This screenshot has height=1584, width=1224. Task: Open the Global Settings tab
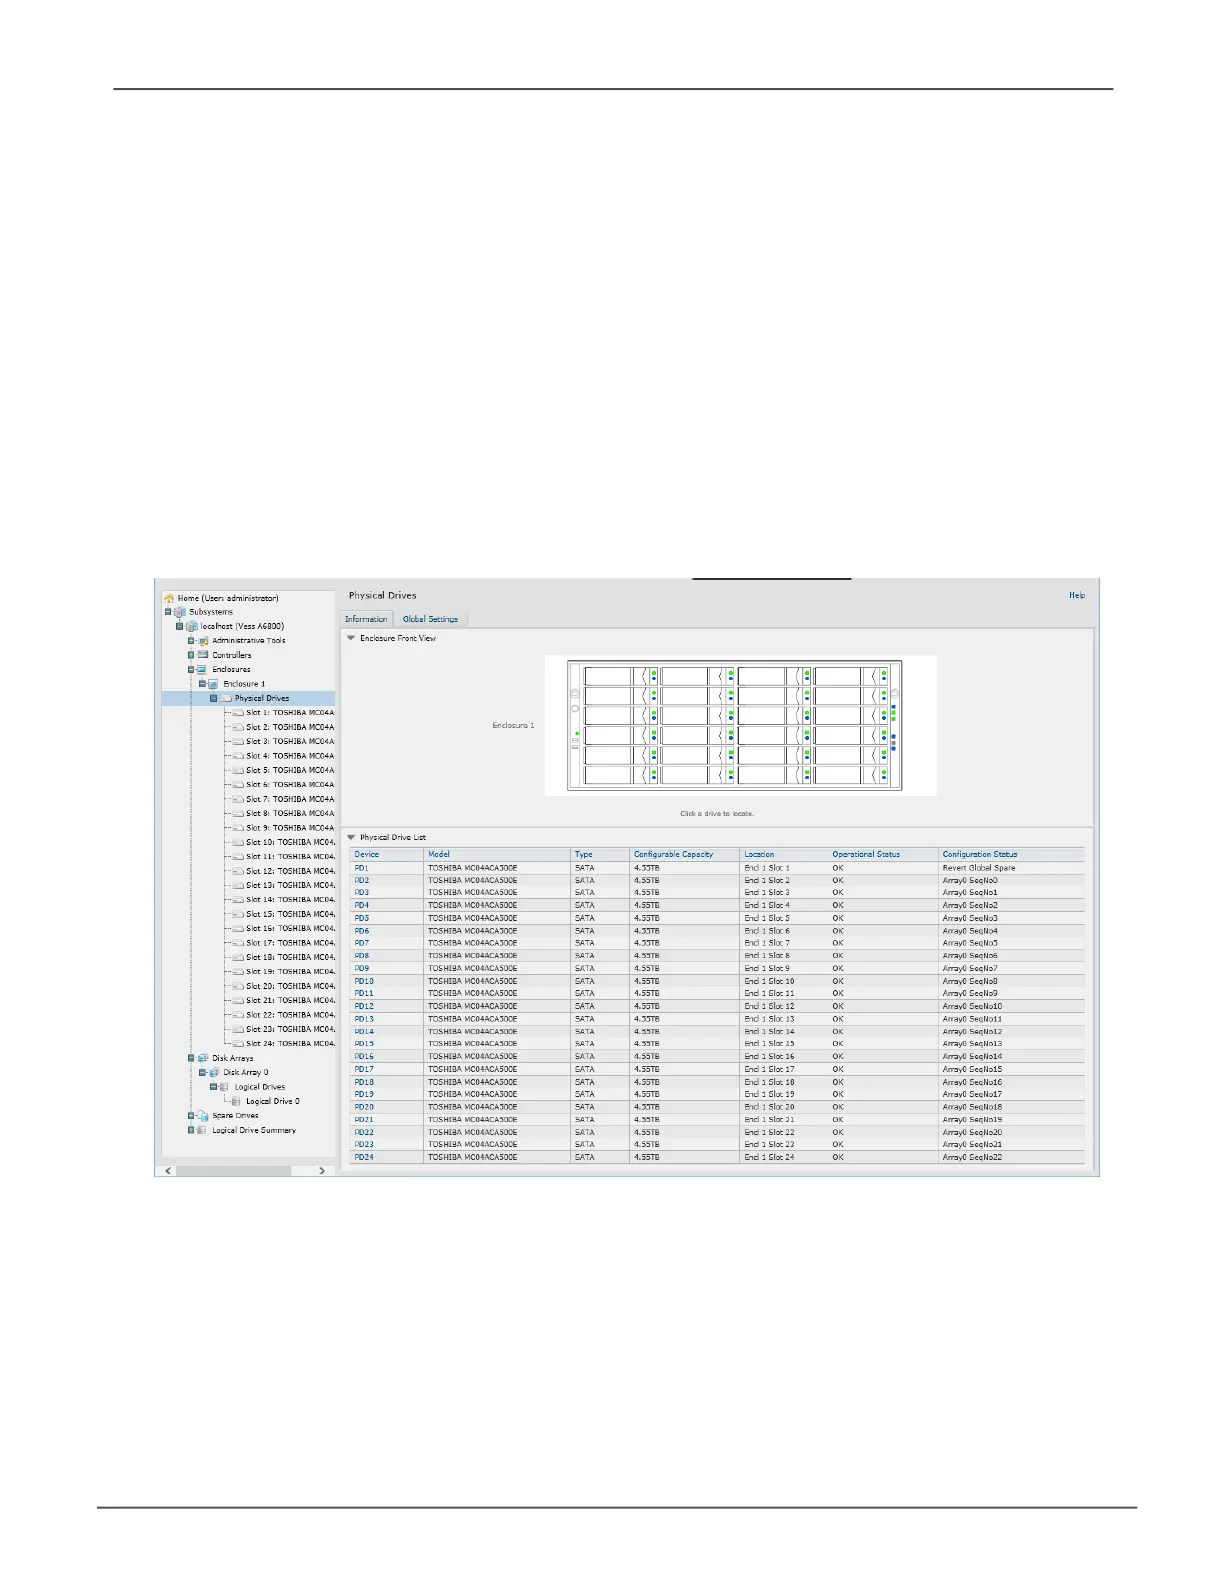430,619
